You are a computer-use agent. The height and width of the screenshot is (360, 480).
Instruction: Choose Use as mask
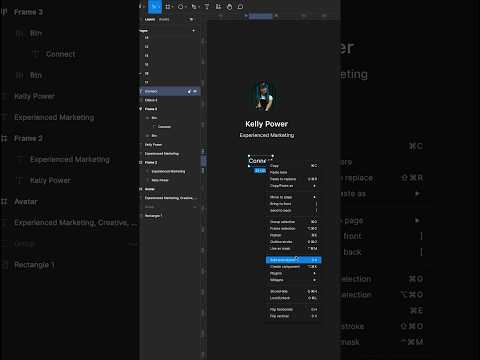coord(293,248)
